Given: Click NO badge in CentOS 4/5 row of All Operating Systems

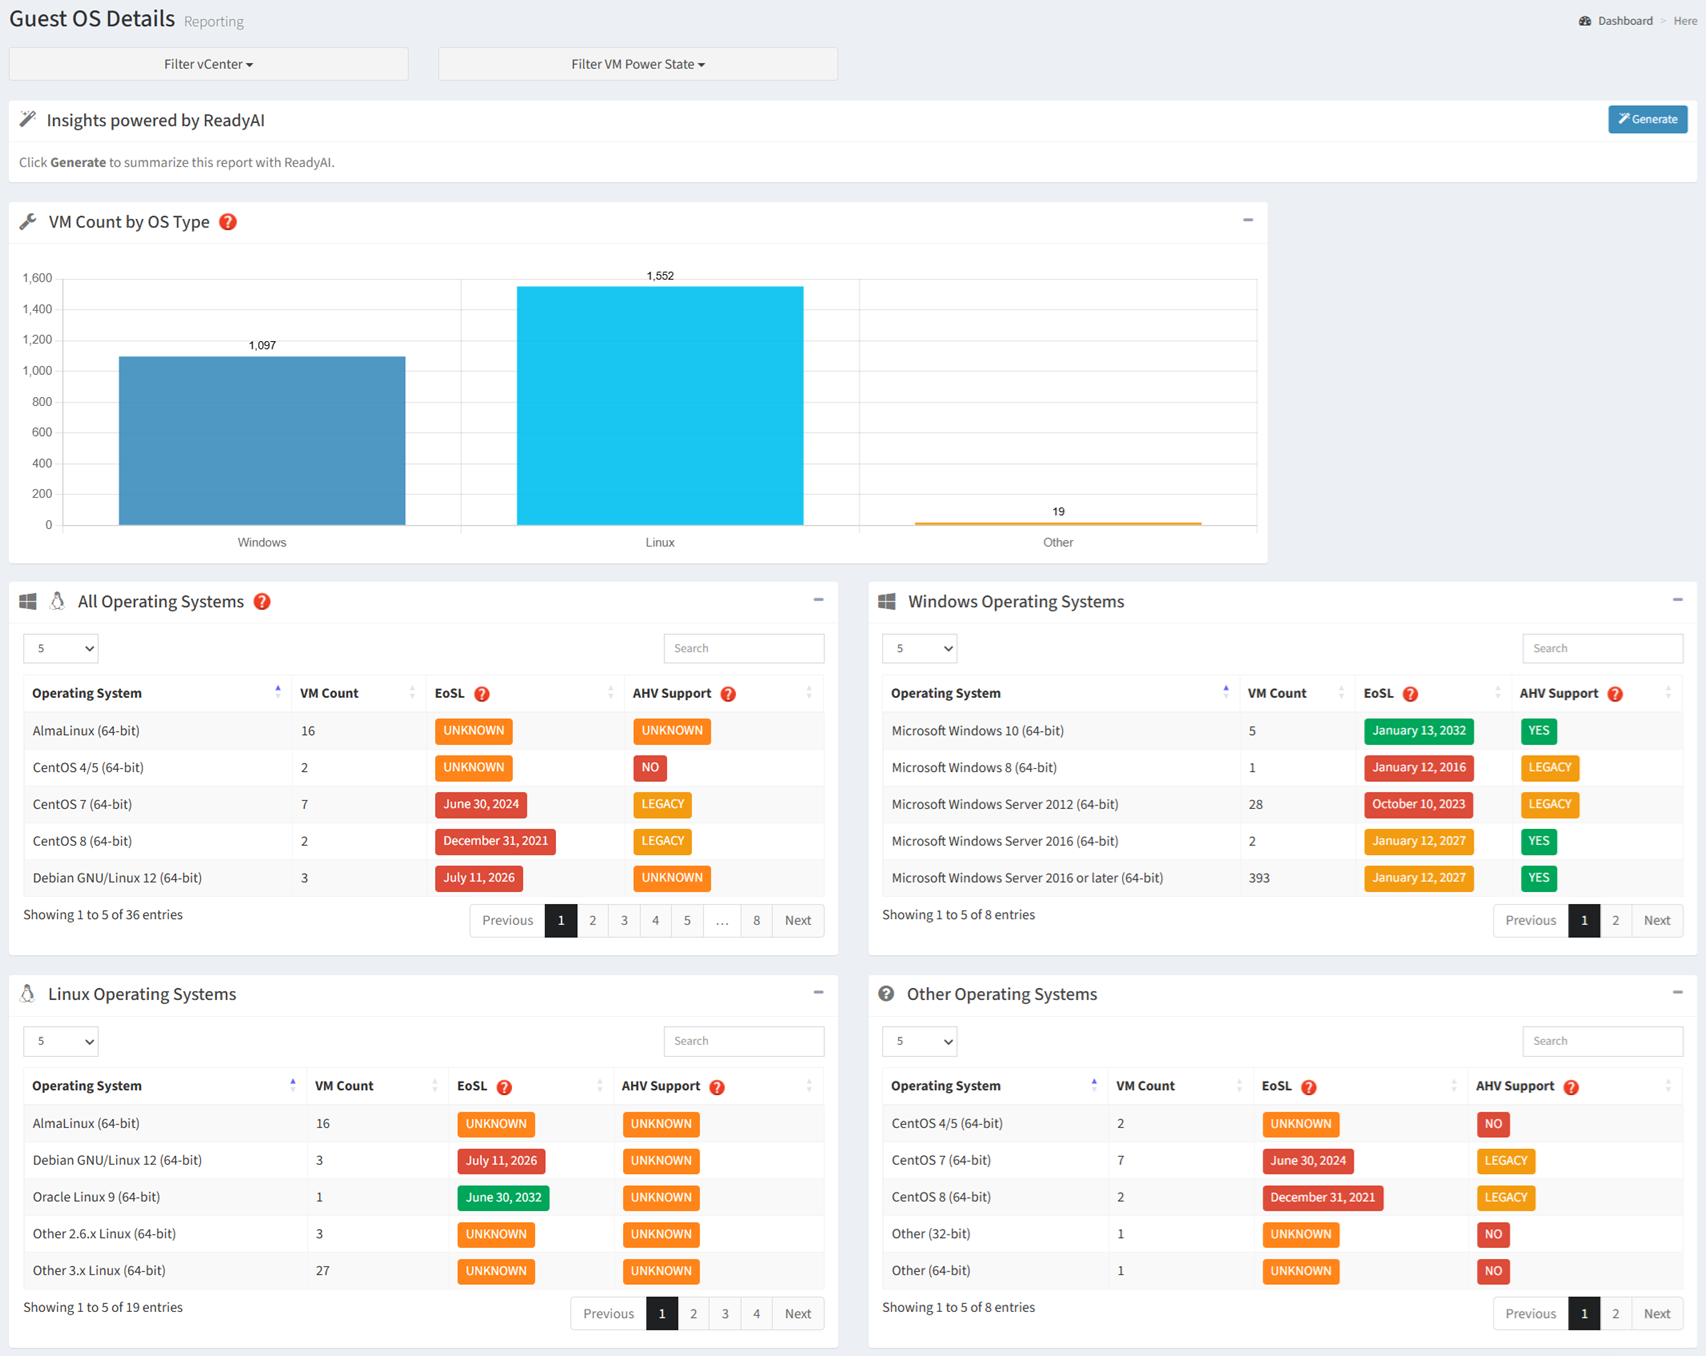Looking at the screenshot, I should [x=650, y=768].
